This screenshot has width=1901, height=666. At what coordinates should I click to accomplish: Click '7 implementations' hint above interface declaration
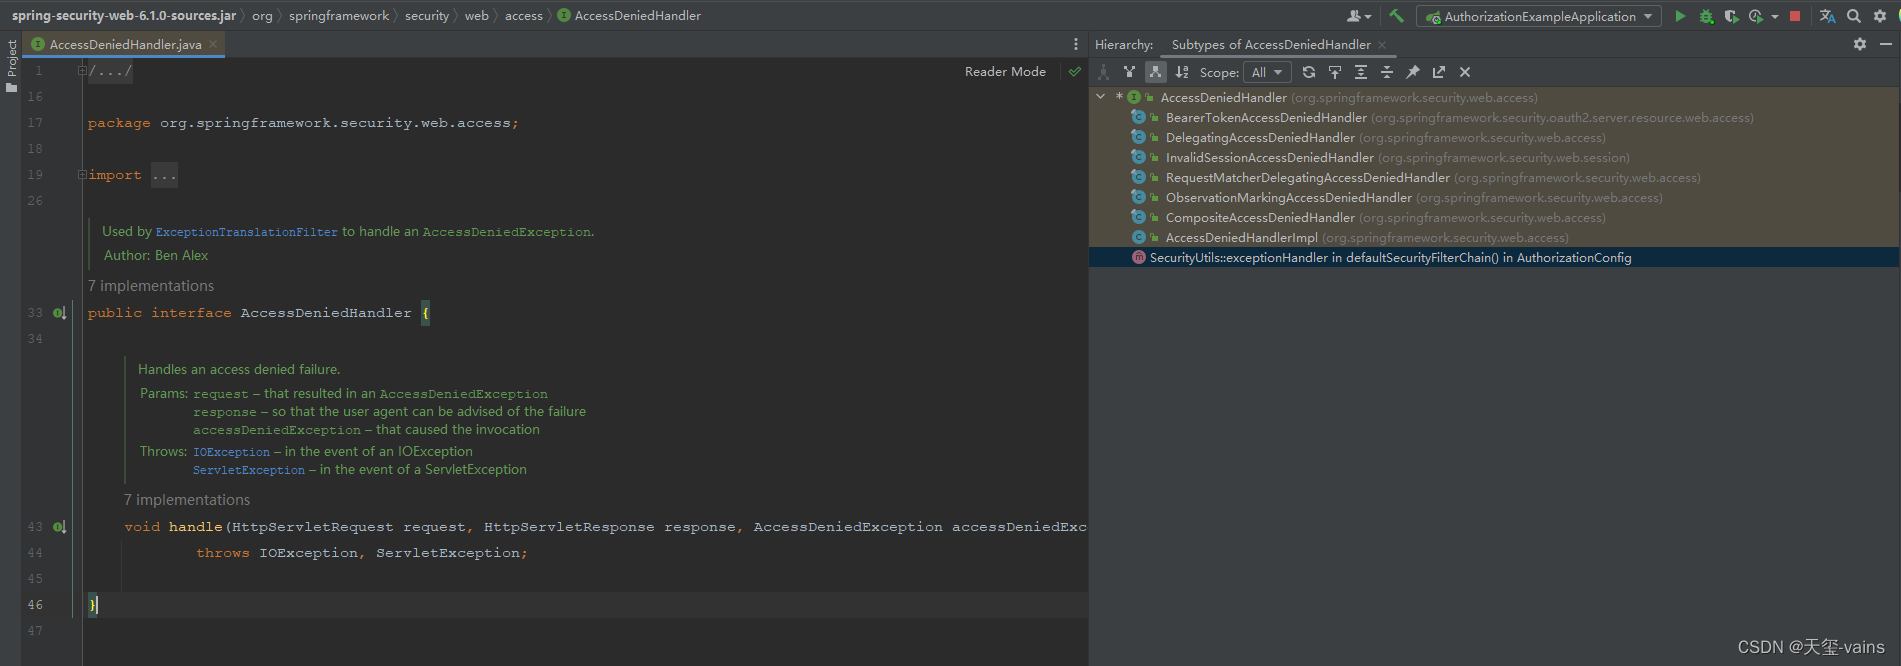[151, 286]
